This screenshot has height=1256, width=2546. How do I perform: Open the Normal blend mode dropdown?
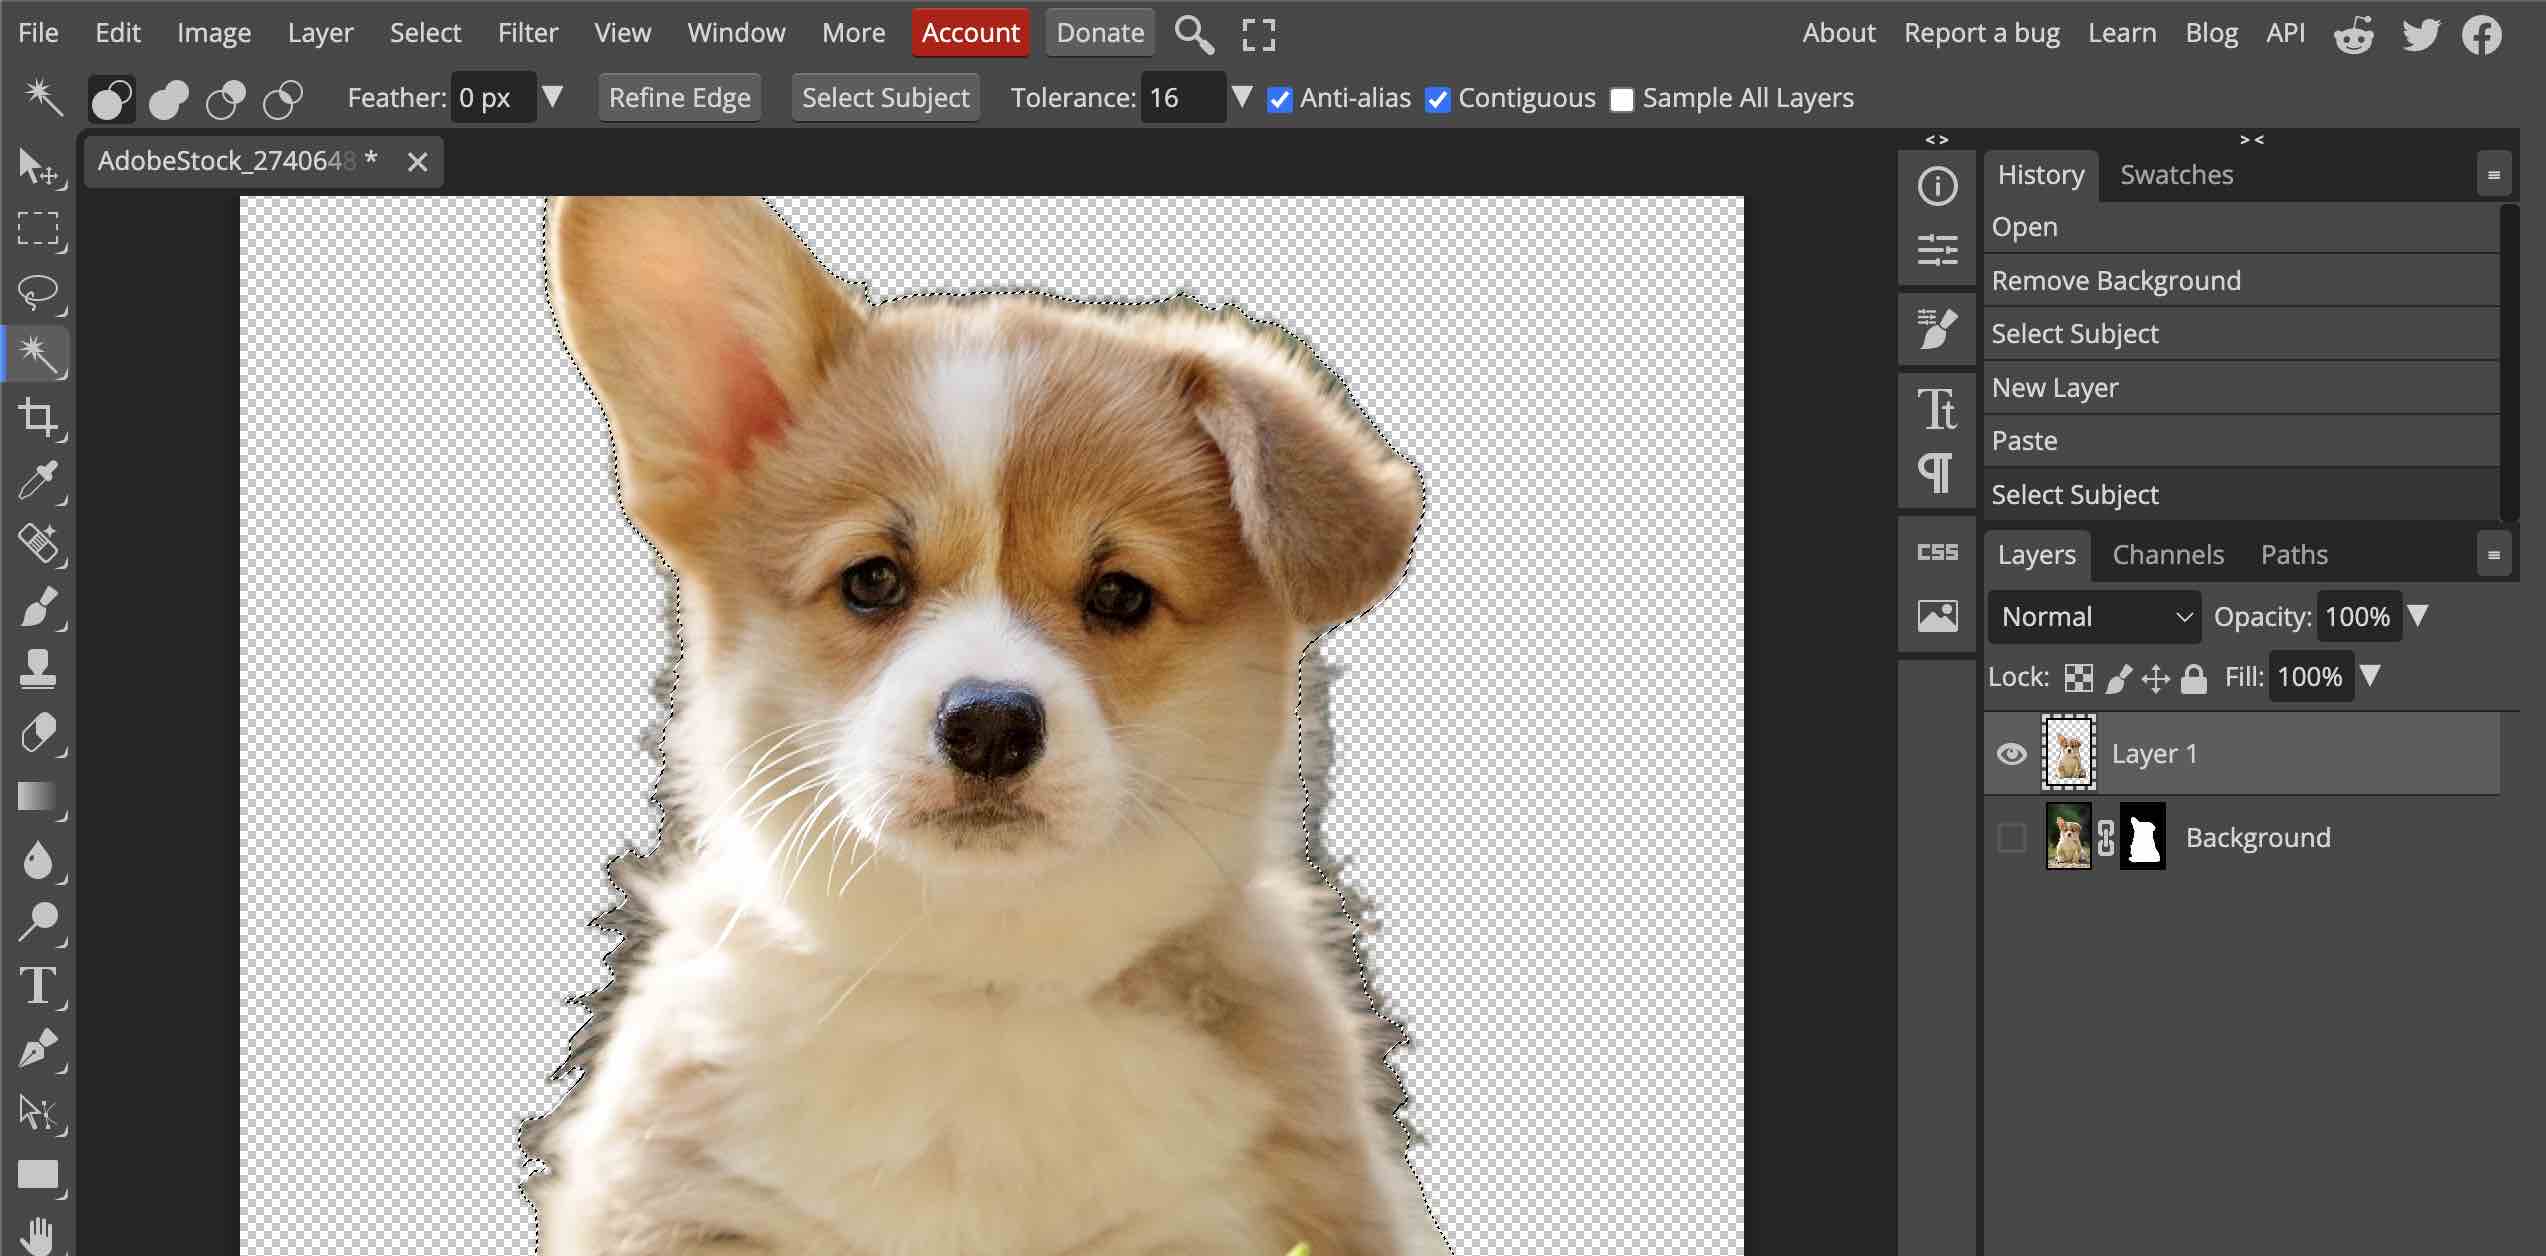coord(2094,617)
